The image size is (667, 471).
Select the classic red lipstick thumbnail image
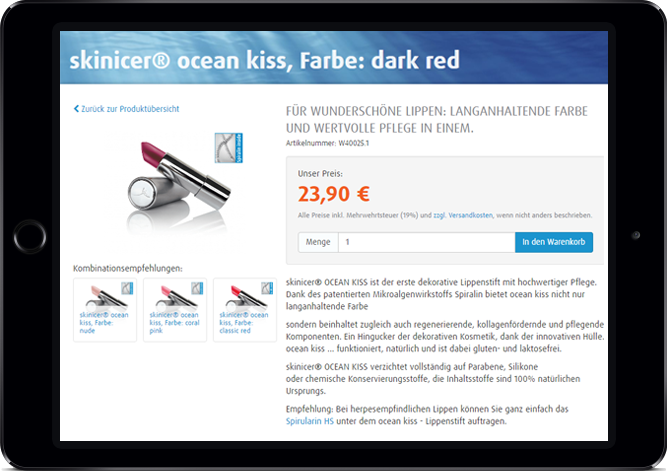click(x=245, y=297)
